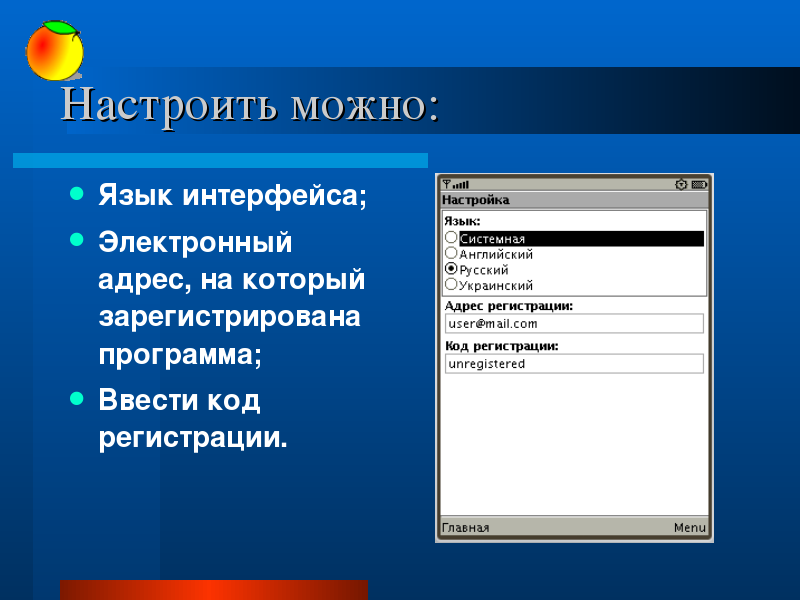Viewport: 800px width, 600px height.
Task: Click the bullet text Язык интерфейса;
Action: point(233,196)
